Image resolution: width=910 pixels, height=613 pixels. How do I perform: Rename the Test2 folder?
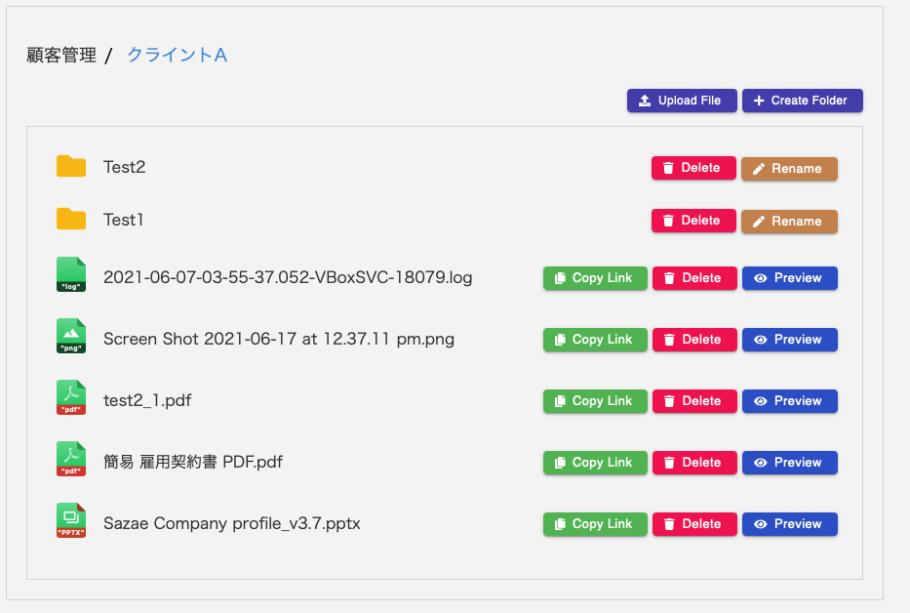[x=788, y=169]
